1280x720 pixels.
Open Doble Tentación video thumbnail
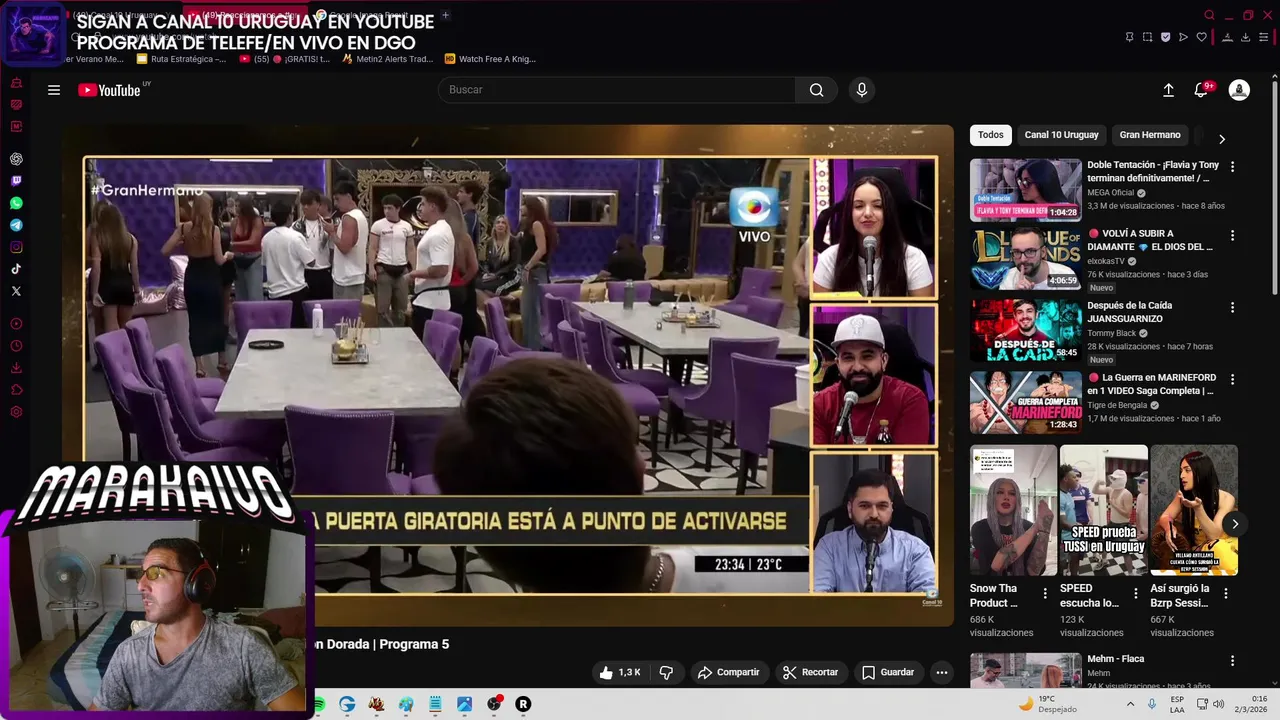1025,189
